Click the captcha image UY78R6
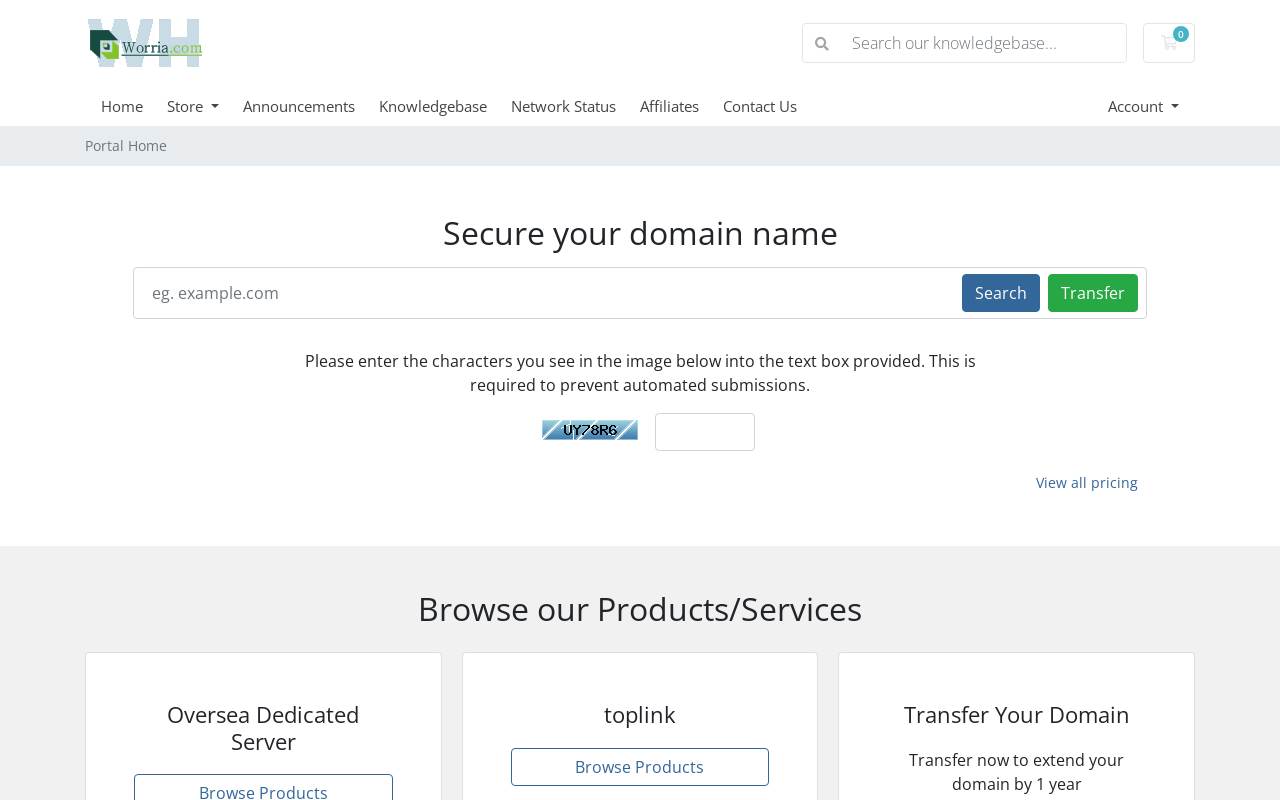 (x=590, y=430)
